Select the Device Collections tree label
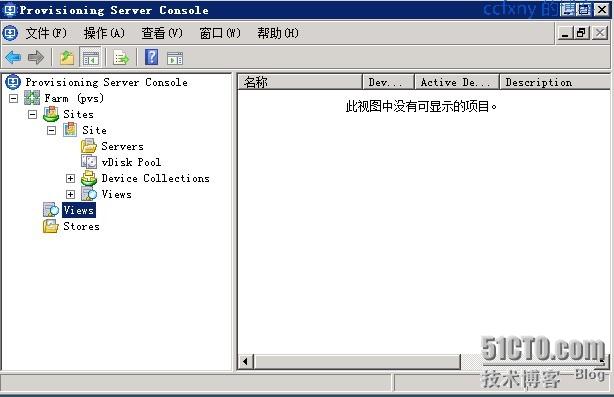The width and height of the screenshot is (614, 397). click(x=155, y=178)
